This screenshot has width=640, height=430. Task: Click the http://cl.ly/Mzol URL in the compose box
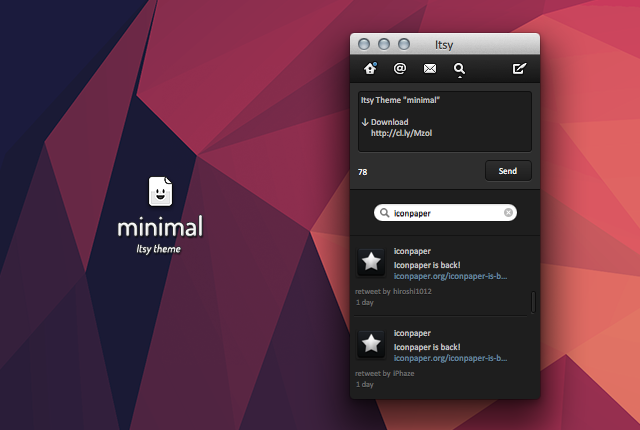click(401, 133)
